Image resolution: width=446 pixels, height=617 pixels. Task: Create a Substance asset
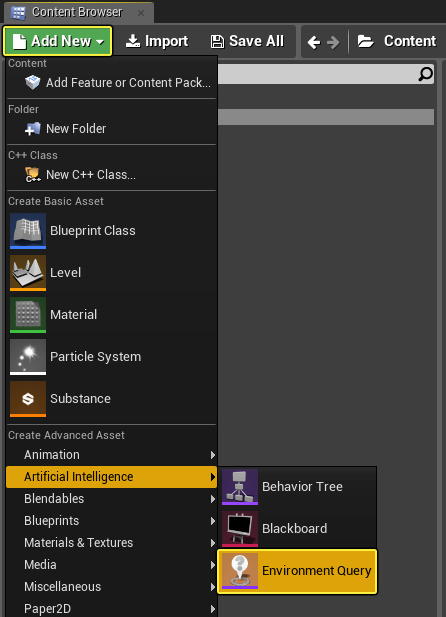coord(111,399)
